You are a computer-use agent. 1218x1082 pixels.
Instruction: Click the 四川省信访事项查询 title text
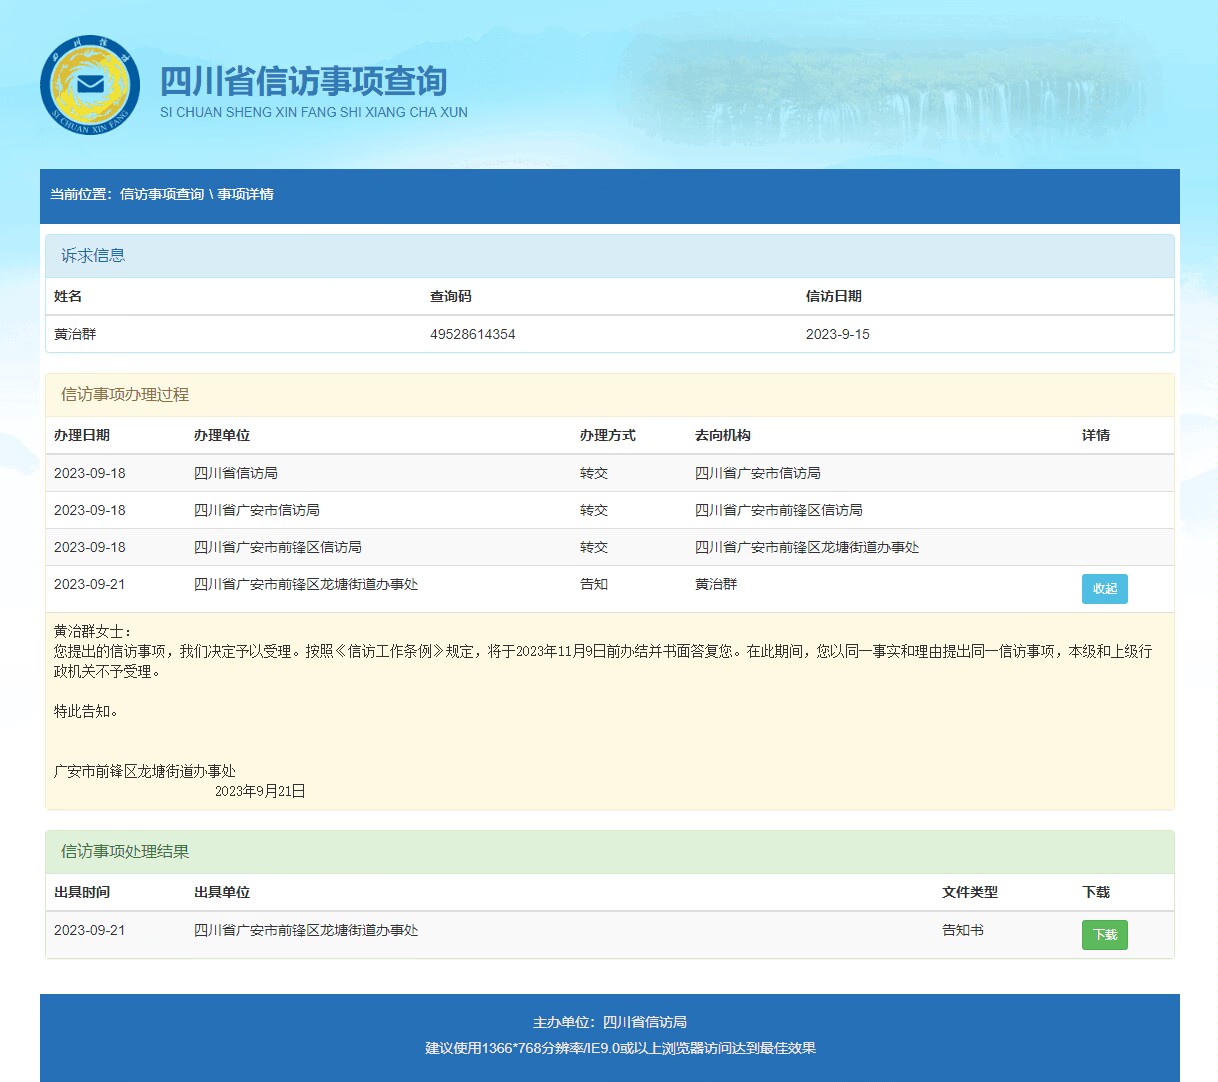304,81
